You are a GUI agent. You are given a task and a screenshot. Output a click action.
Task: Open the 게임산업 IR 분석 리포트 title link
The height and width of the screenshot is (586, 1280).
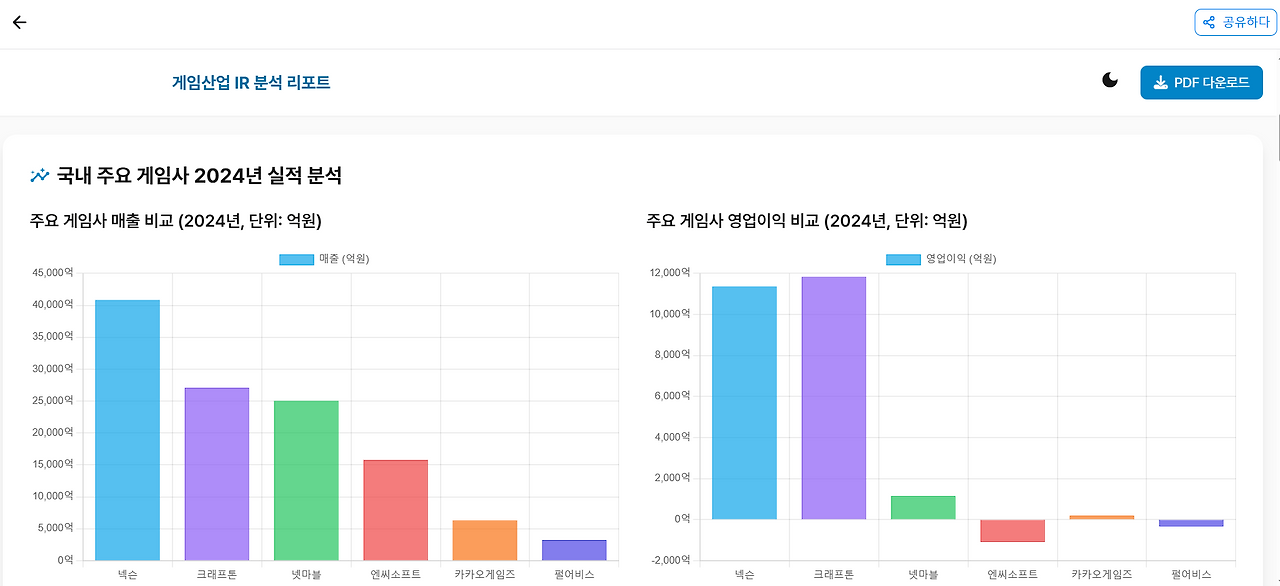click(x=251, y=81)
